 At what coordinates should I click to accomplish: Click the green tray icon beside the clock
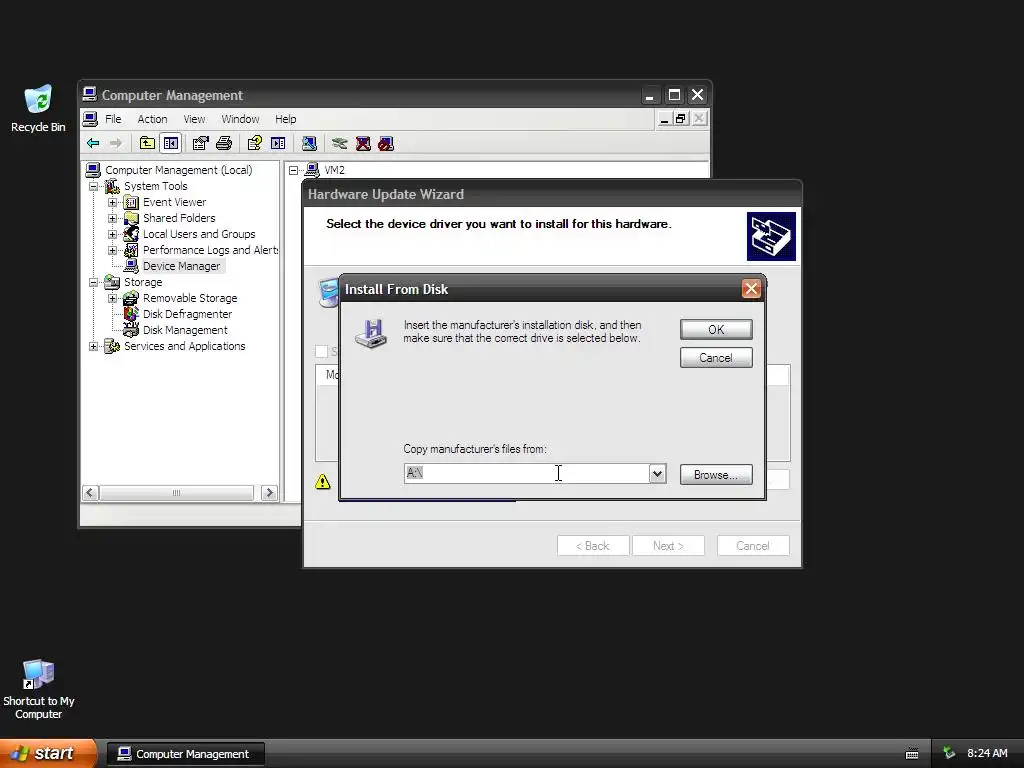[x=949, y=754]
